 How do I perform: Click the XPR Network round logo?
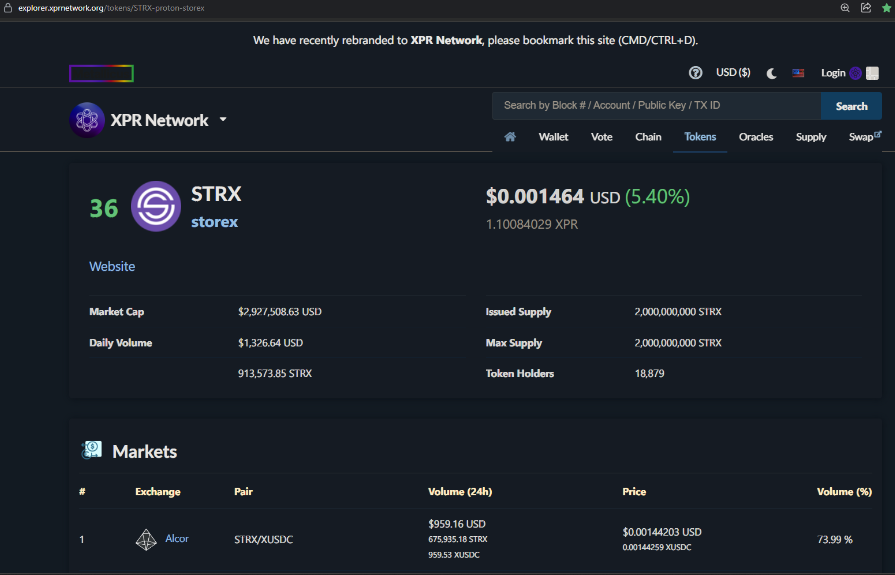coord(87,120)
